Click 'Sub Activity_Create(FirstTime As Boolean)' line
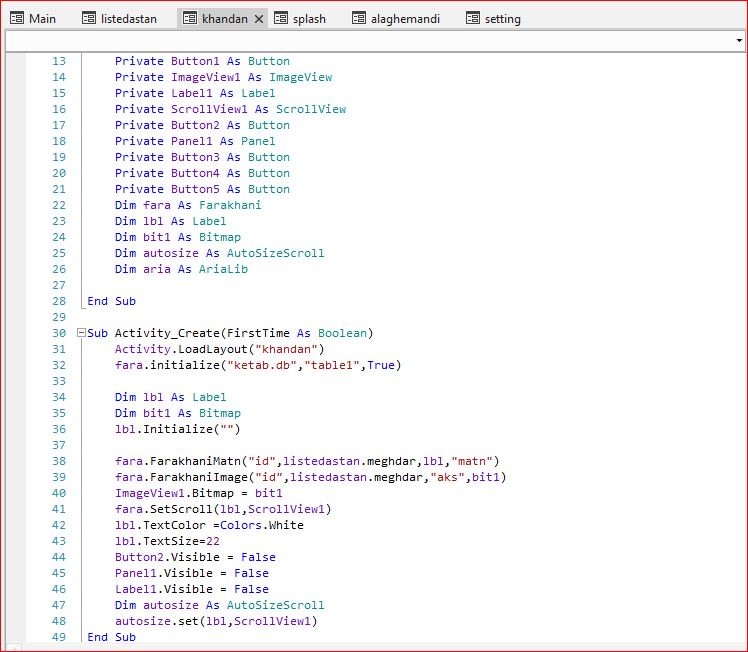This screenshot has width=748, height=652. tap(230, 333)
